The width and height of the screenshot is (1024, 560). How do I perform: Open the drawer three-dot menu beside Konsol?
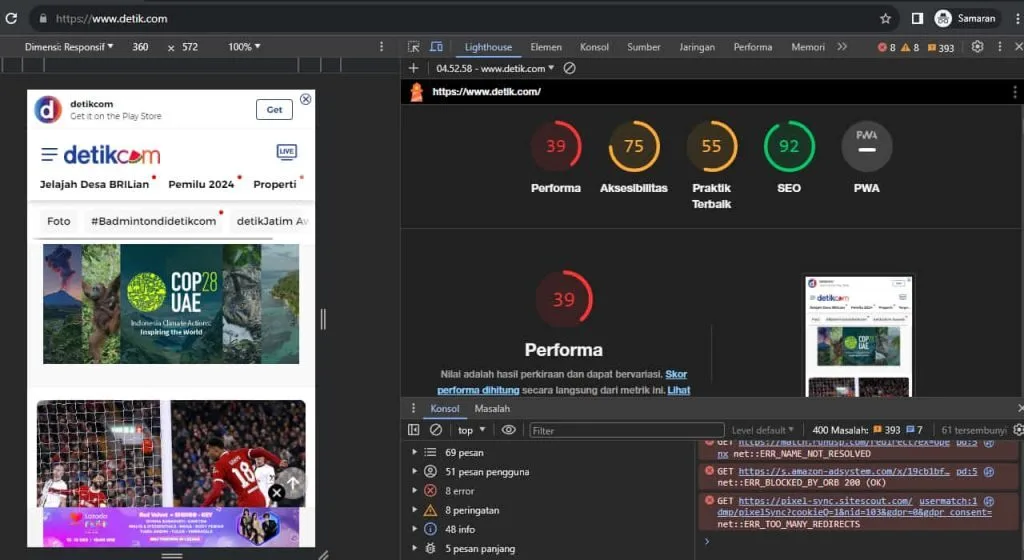point(413,409)
